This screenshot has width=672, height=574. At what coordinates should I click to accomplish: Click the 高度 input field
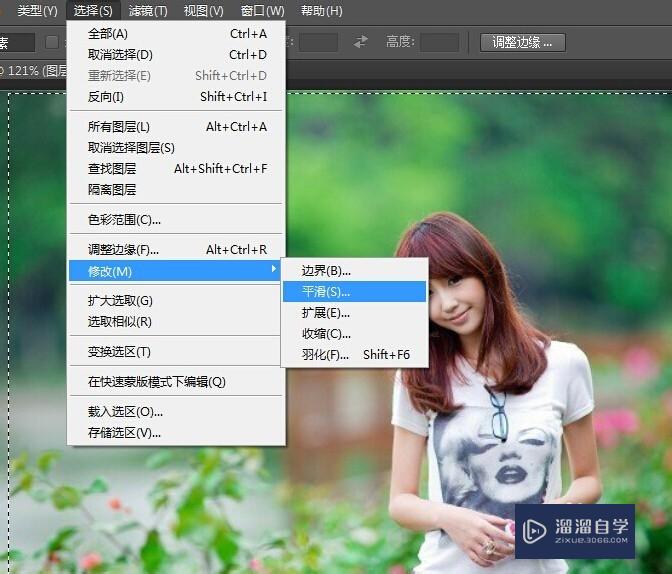(x=440, y=42)
